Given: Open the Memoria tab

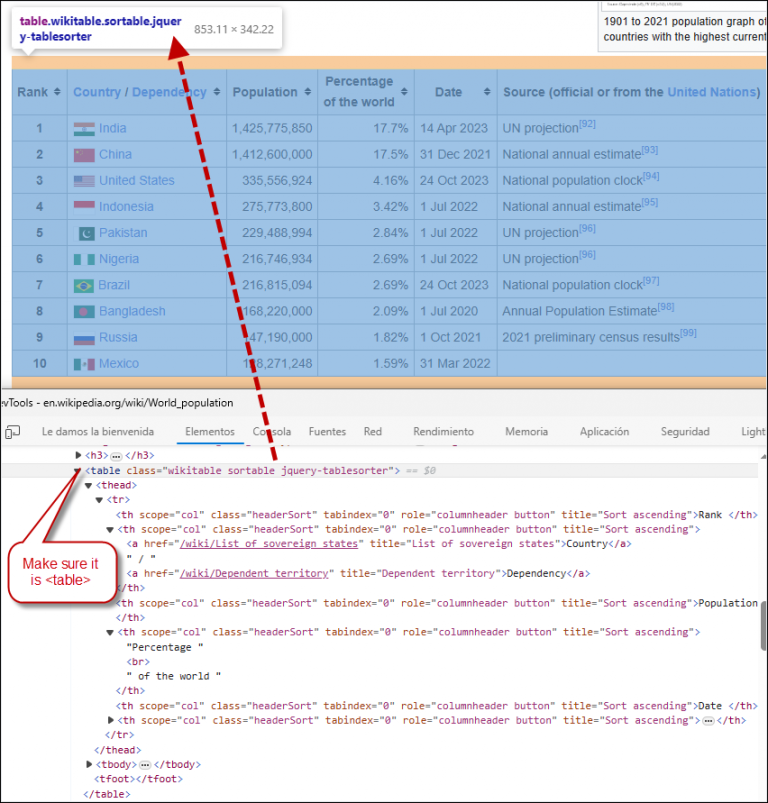Looking at the screenshot, I should pyautogui.click(x=526, y=432).
